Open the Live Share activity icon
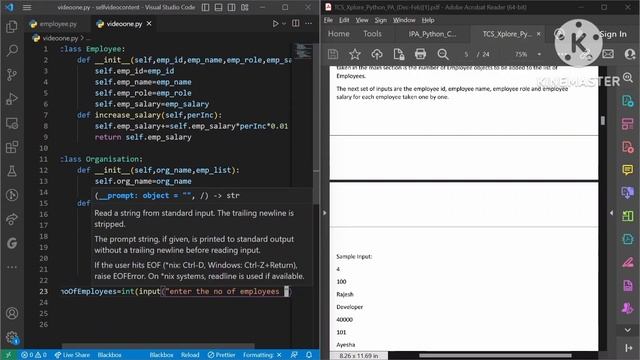This screenshot has height=360, width=640. tap(12, 219)
